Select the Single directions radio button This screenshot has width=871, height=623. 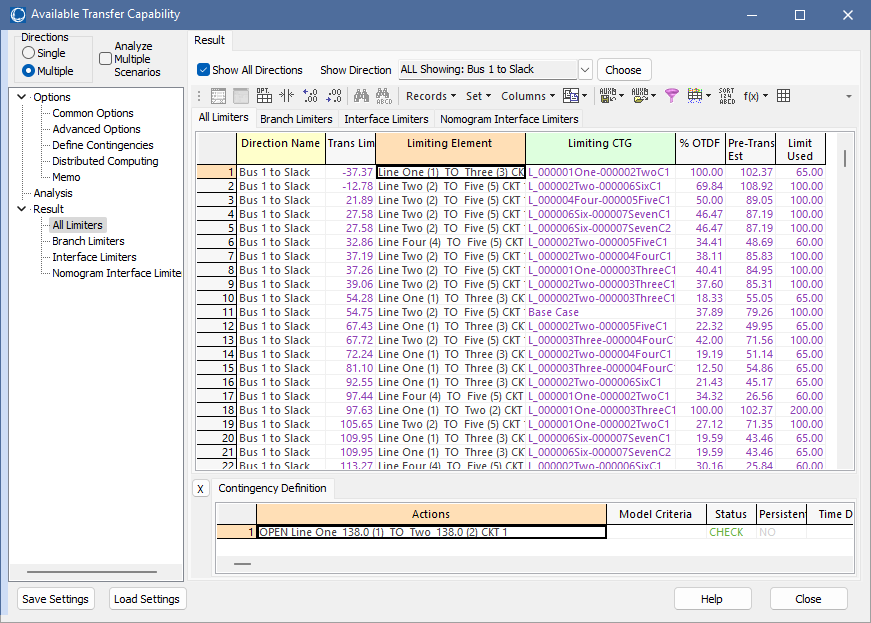(x=29, y=53)
